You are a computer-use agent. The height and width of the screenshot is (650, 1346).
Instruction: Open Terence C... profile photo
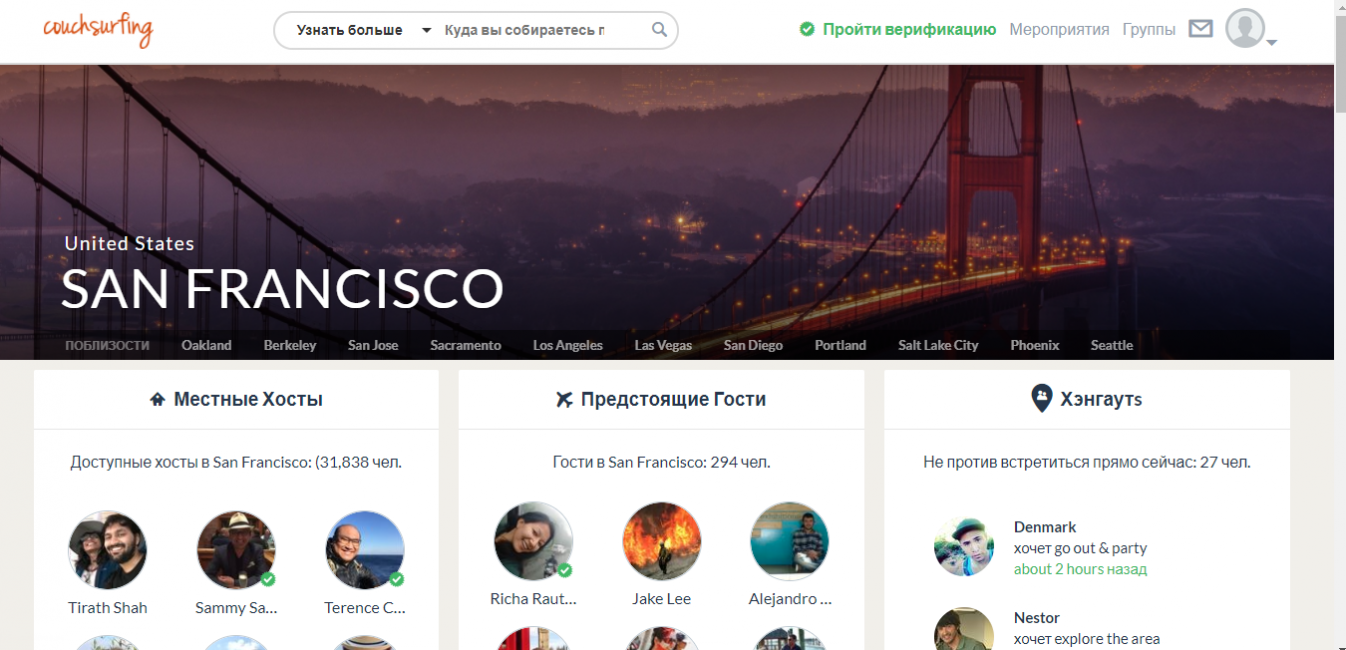(365, 550)
